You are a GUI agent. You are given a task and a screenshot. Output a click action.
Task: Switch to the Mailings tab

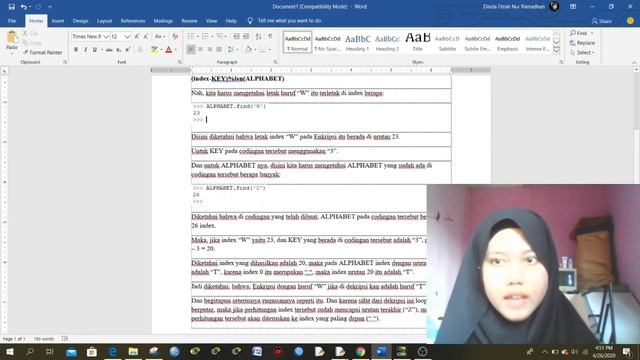[163, 20]
